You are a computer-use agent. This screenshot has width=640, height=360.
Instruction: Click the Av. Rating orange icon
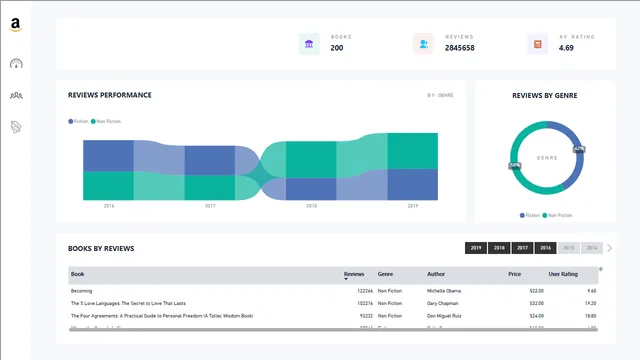tap(538, 44)
